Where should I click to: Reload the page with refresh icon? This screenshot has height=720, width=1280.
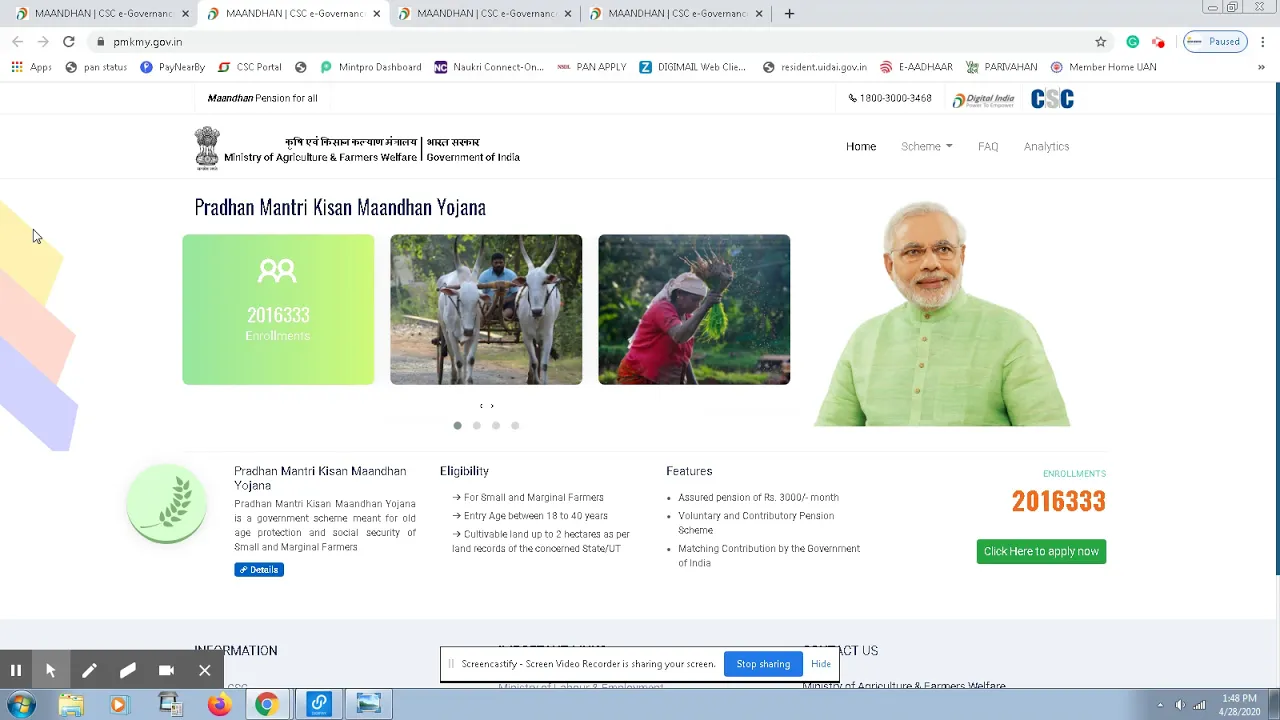68,41
